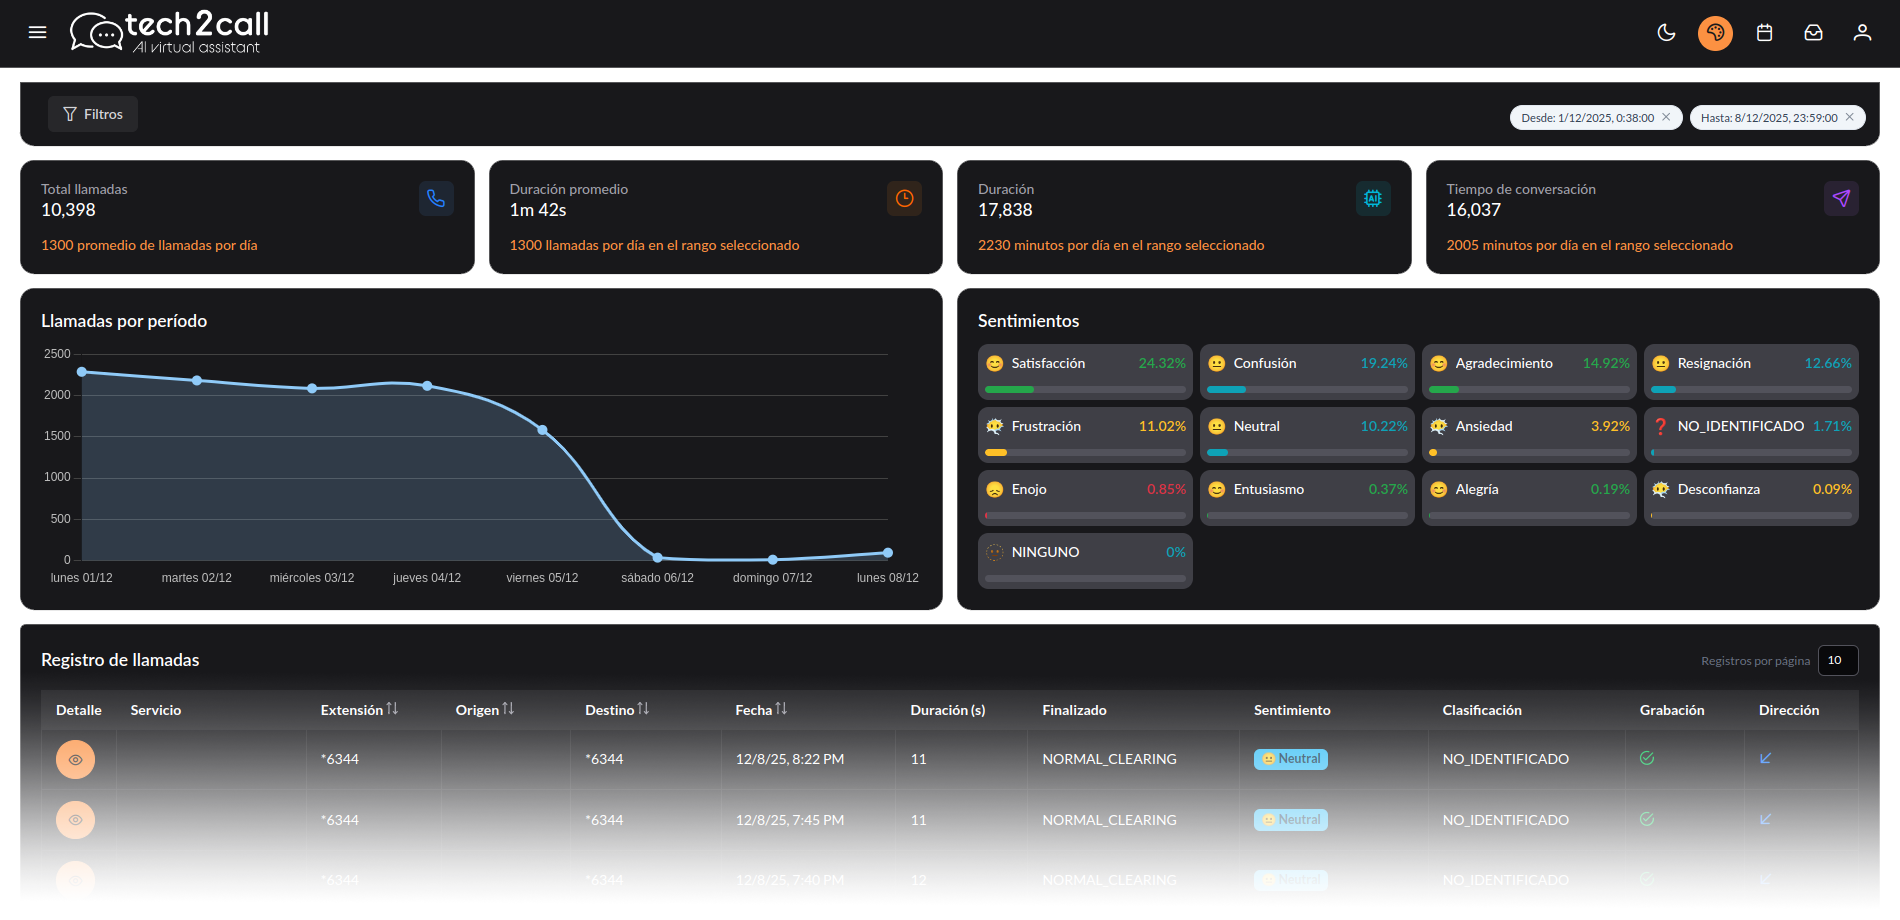
Task: Click clock icon on Duración promedio card
Action: point(904,198)
